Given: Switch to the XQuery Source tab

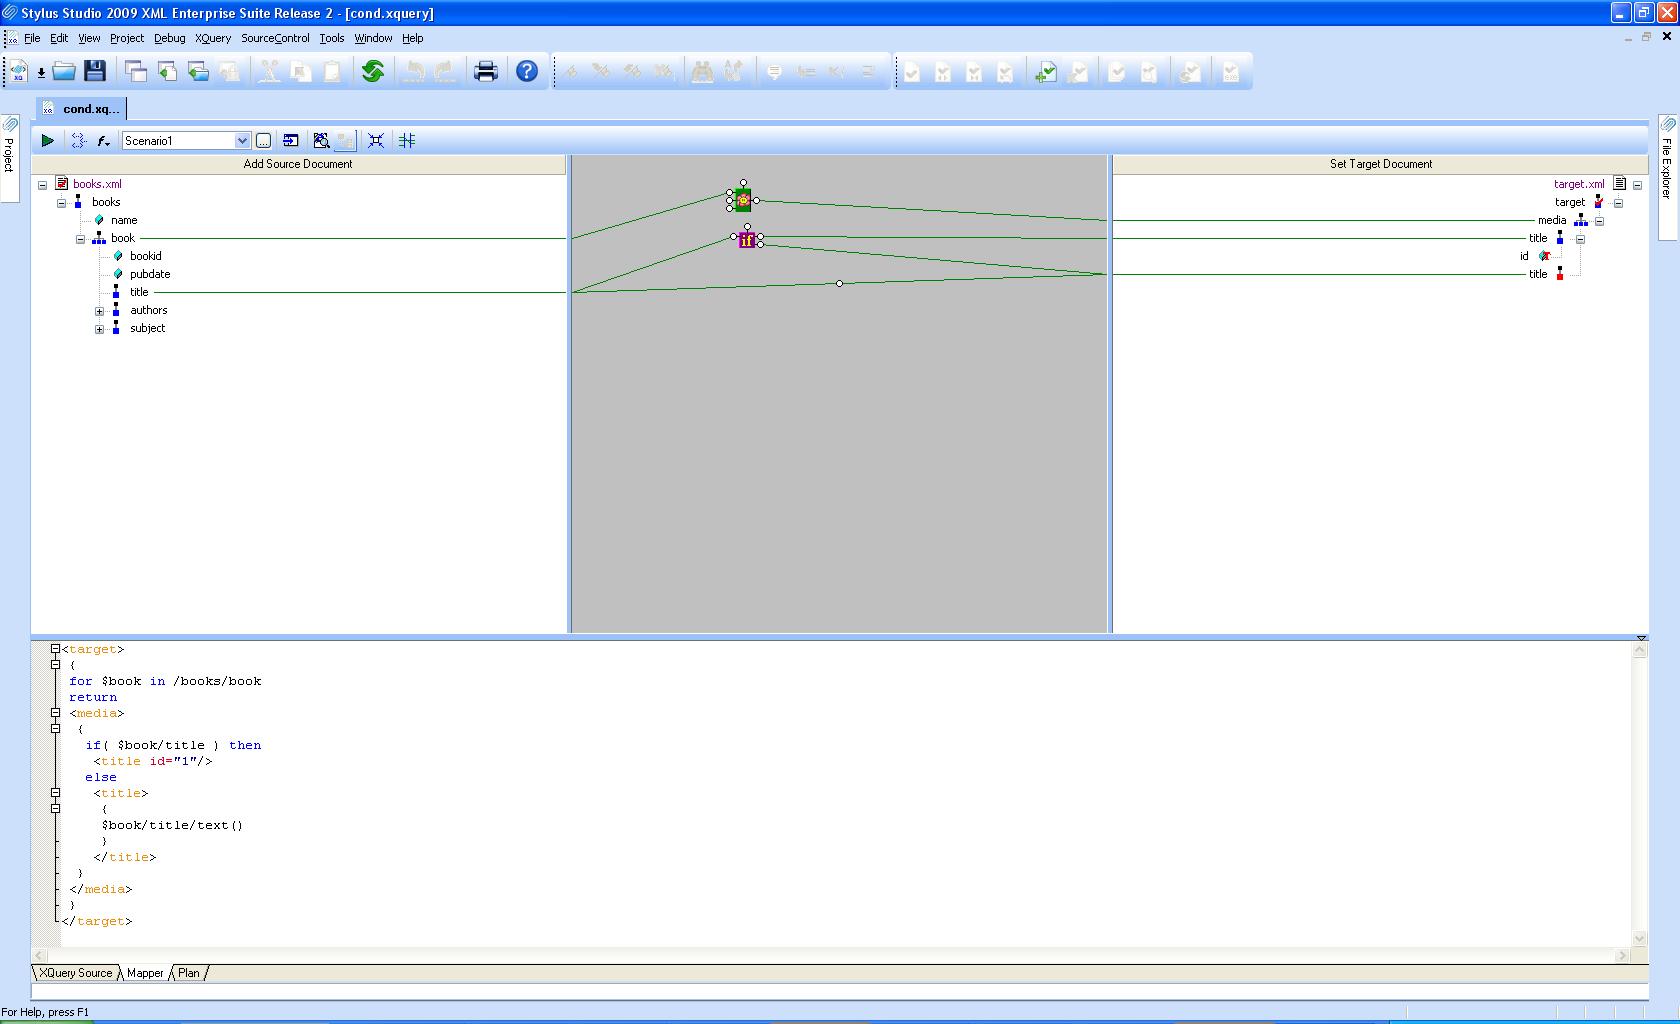Looking at the screenshot, I should [75, 973].
